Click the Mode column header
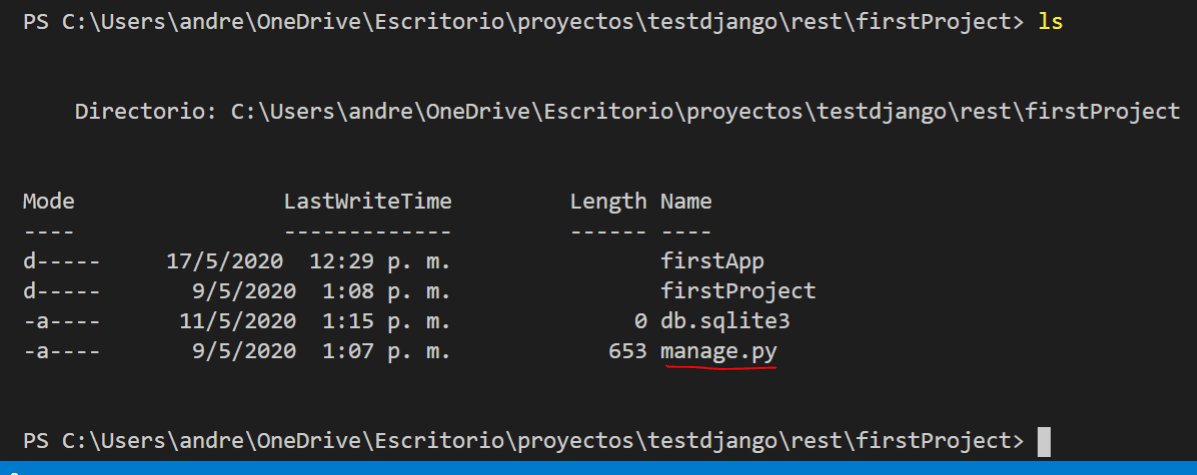The height and width of the screenshot is (475, 1197). tap(49, 202)
